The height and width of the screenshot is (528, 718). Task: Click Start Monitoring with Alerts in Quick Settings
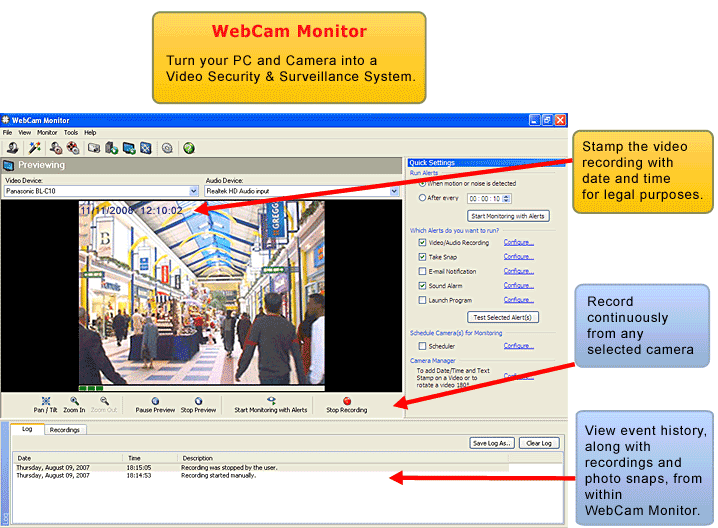(508, 216)
